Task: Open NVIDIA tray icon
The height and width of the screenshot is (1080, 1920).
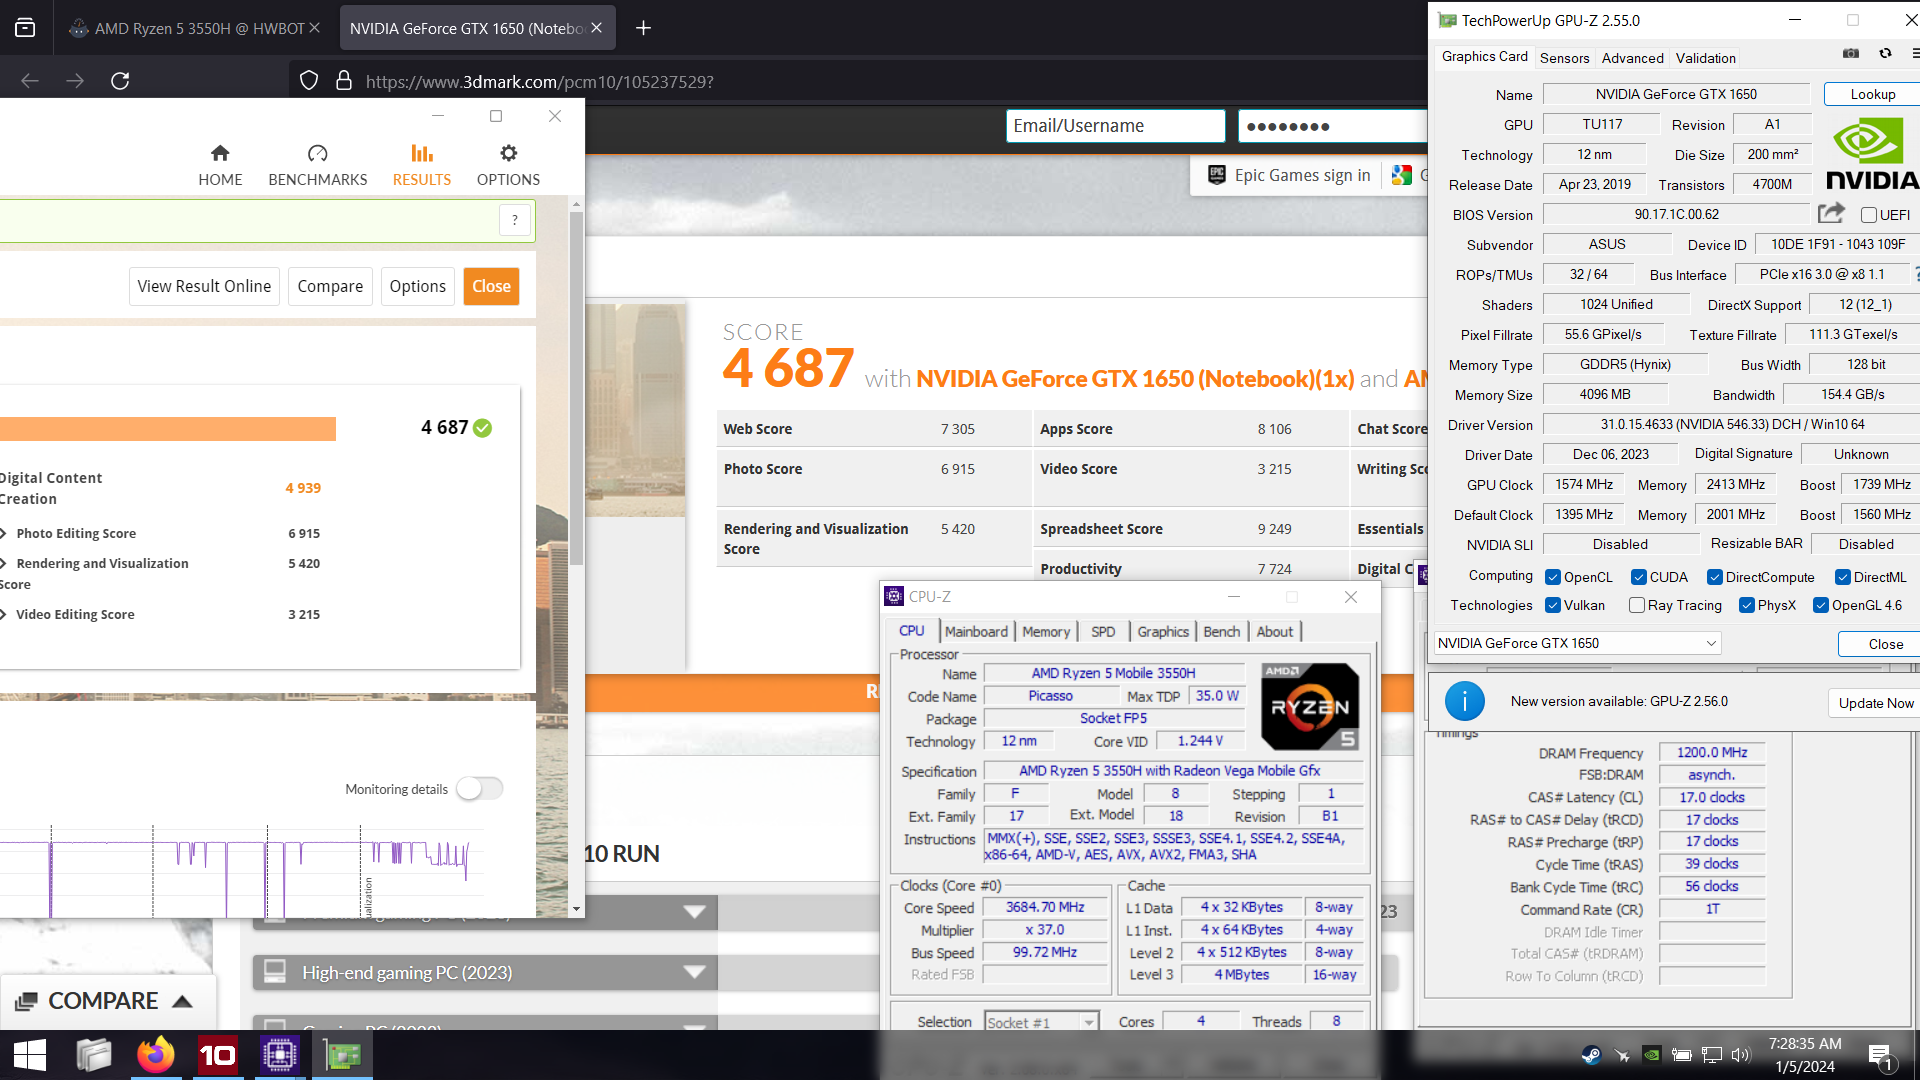Action: 1652,1055
